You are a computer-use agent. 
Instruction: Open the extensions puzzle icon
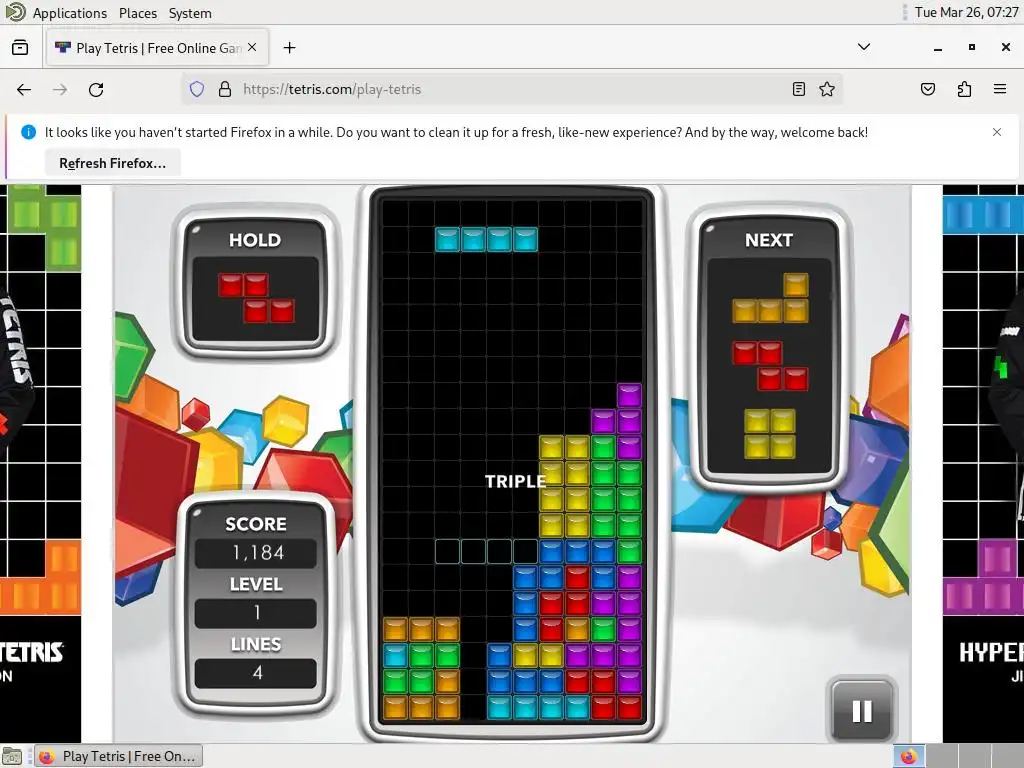(x=965, y=89)
